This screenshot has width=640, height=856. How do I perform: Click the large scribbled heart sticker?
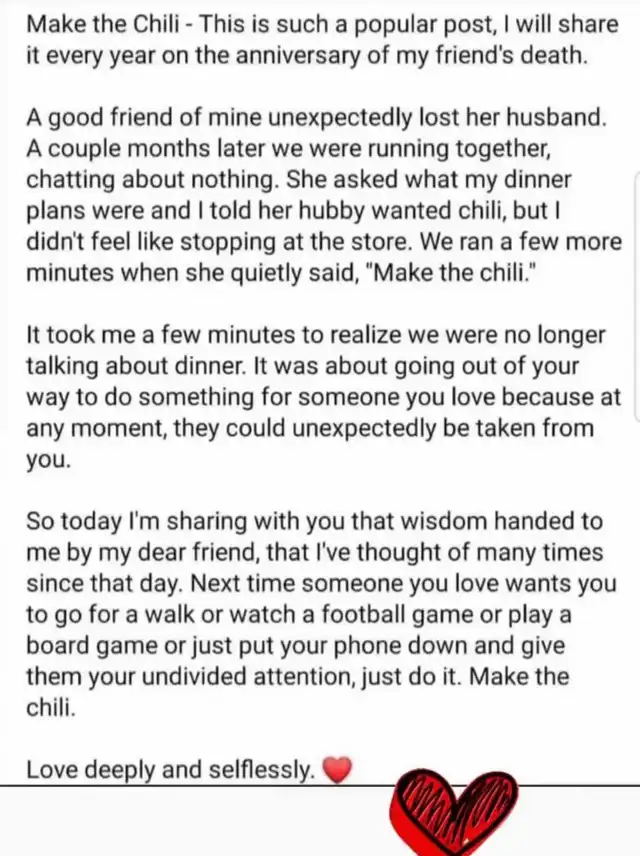pos(453,812)
